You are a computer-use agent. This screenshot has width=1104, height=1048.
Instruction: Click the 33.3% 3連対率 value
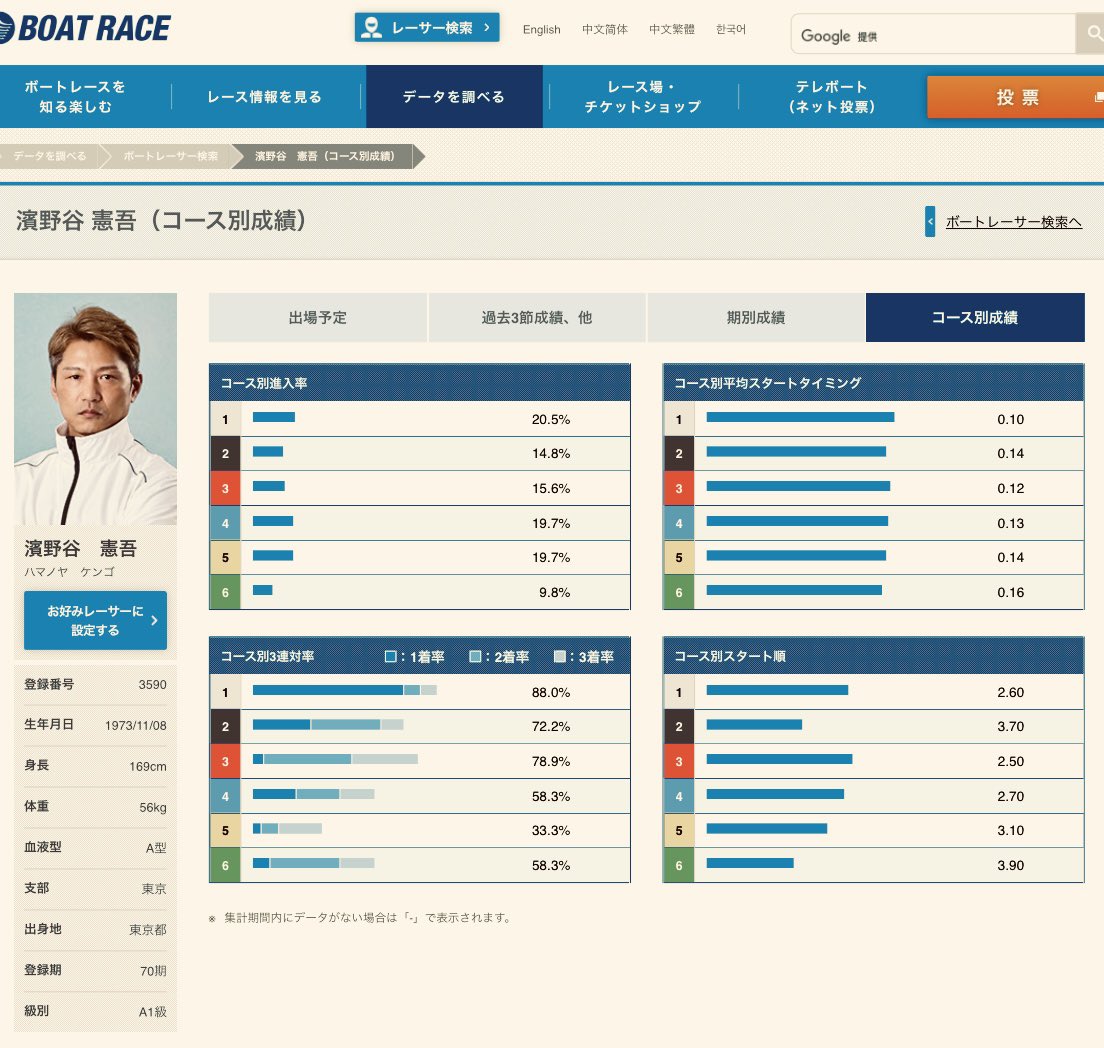point(551,831)
